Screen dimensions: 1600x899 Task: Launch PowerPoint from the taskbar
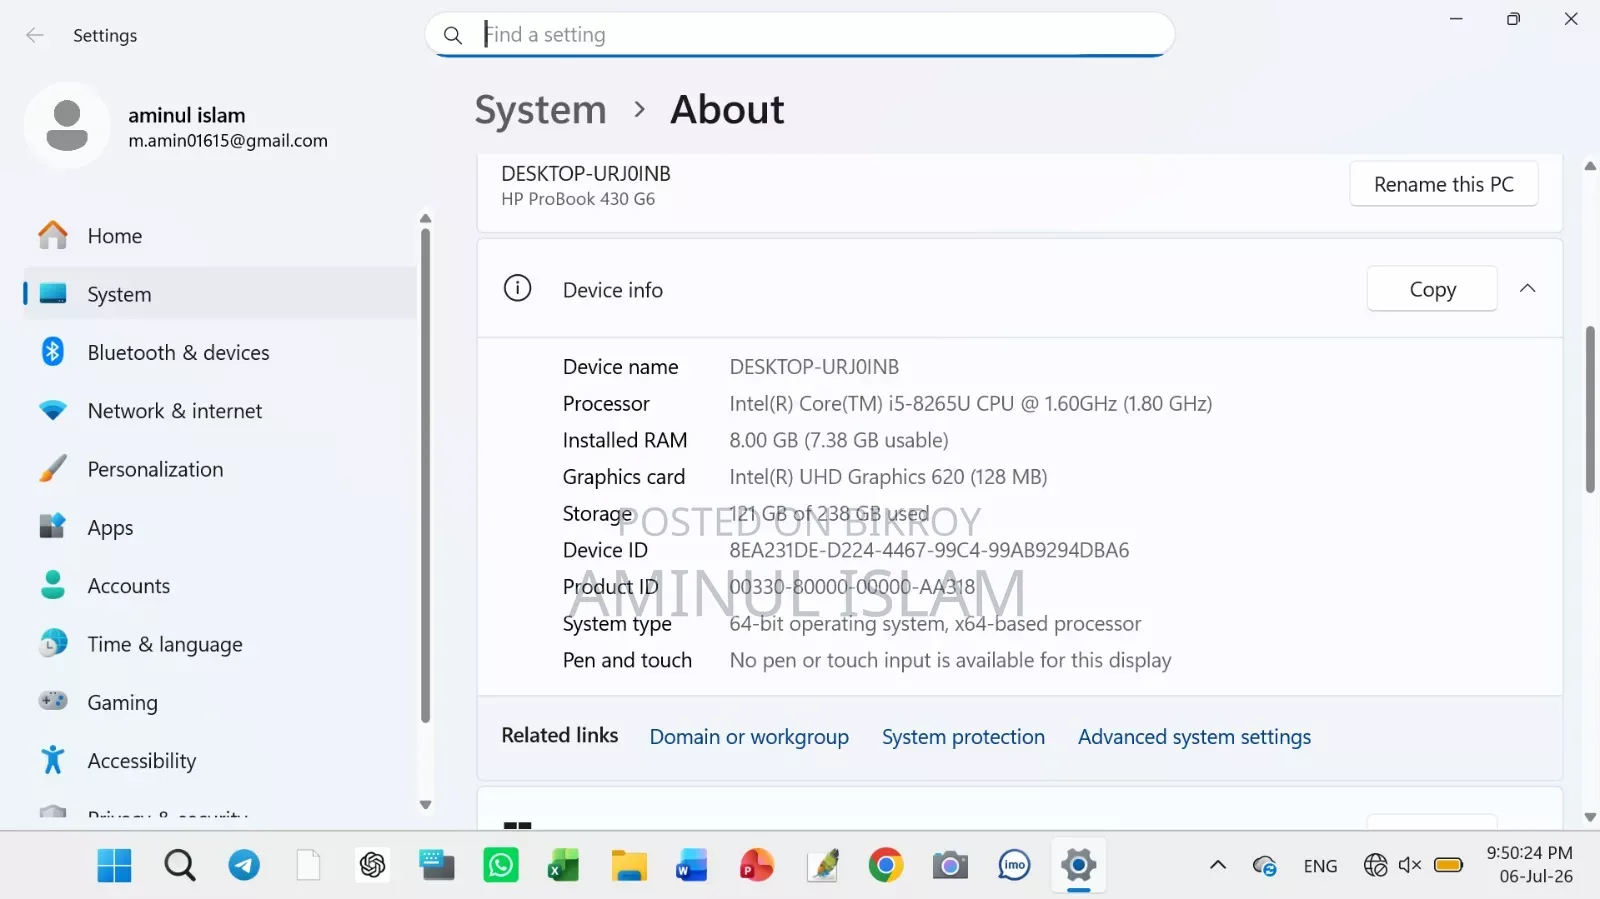pyautogui.click(x=757, y=865)
